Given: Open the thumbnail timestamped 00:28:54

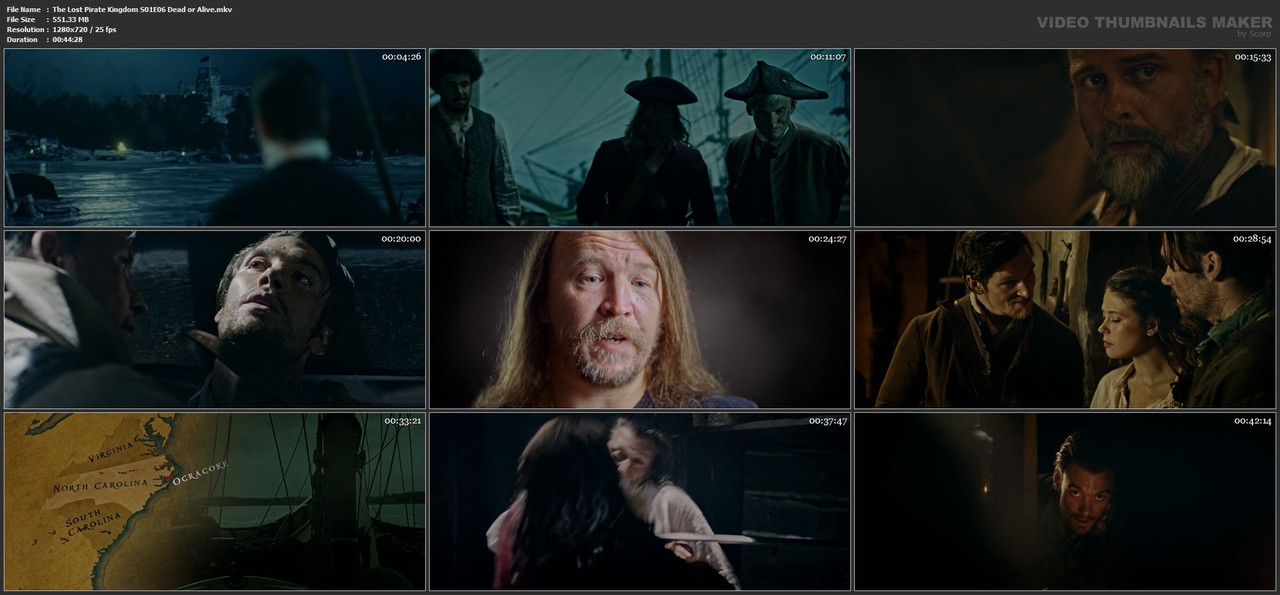Looking at the screenshot, I should [1065, 320].
